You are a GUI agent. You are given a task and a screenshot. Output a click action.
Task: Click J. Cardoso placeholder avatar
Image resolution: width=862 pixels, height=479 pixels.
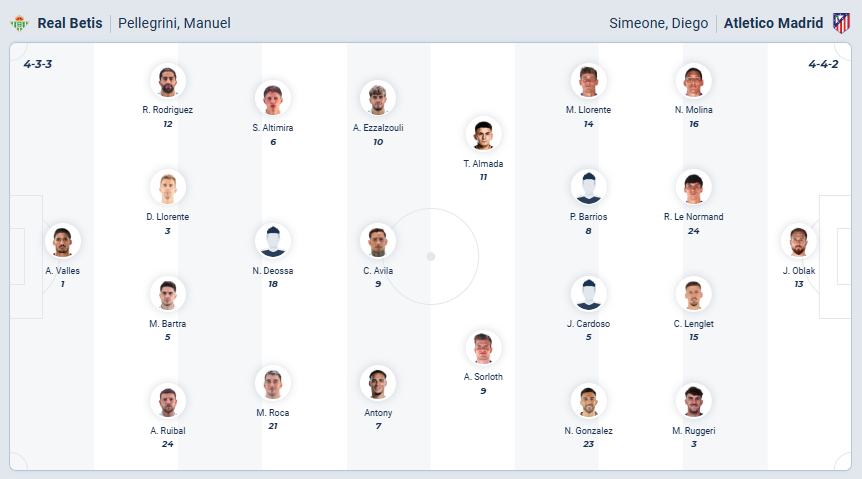click(588, 294)
